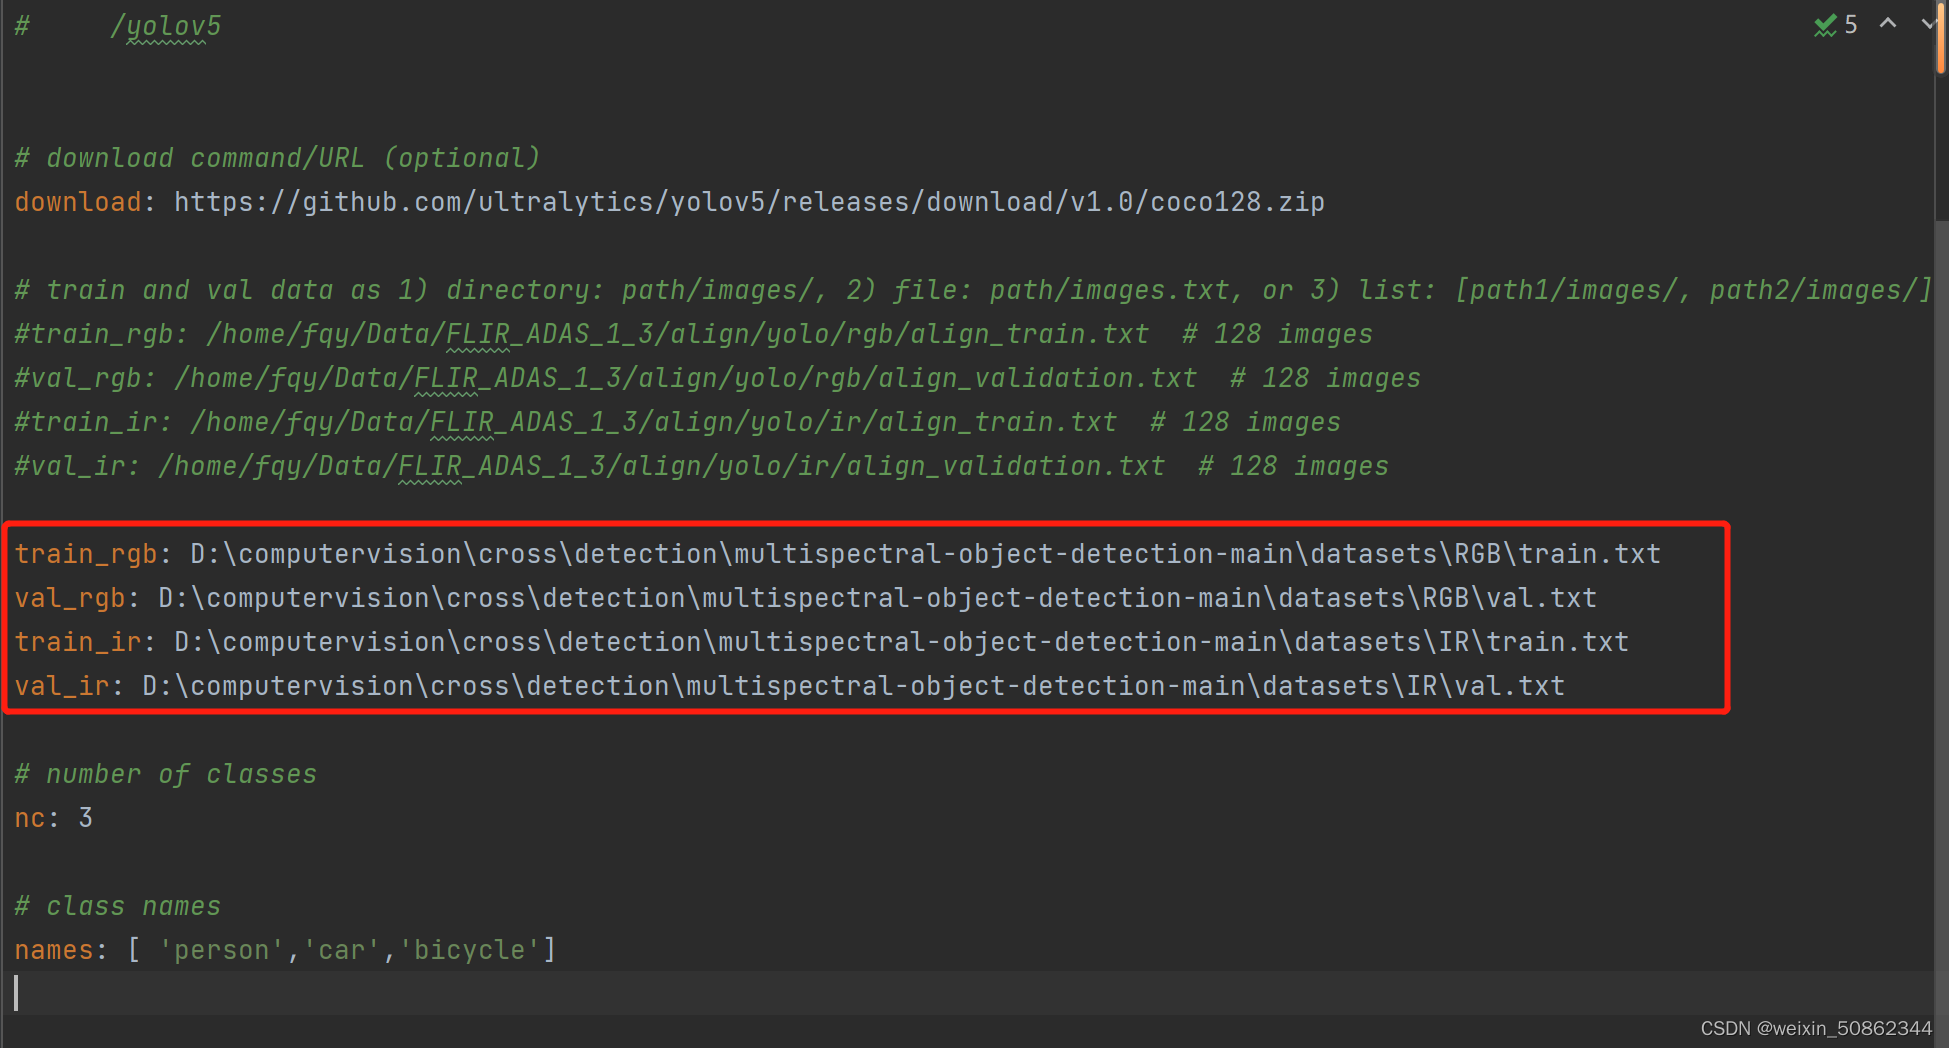The height and width of the screenshot is (1048, 1949).
Task: Click the '# download command/URL (optional)' comment
Action: pyautogui.click(x=277, y=158)
